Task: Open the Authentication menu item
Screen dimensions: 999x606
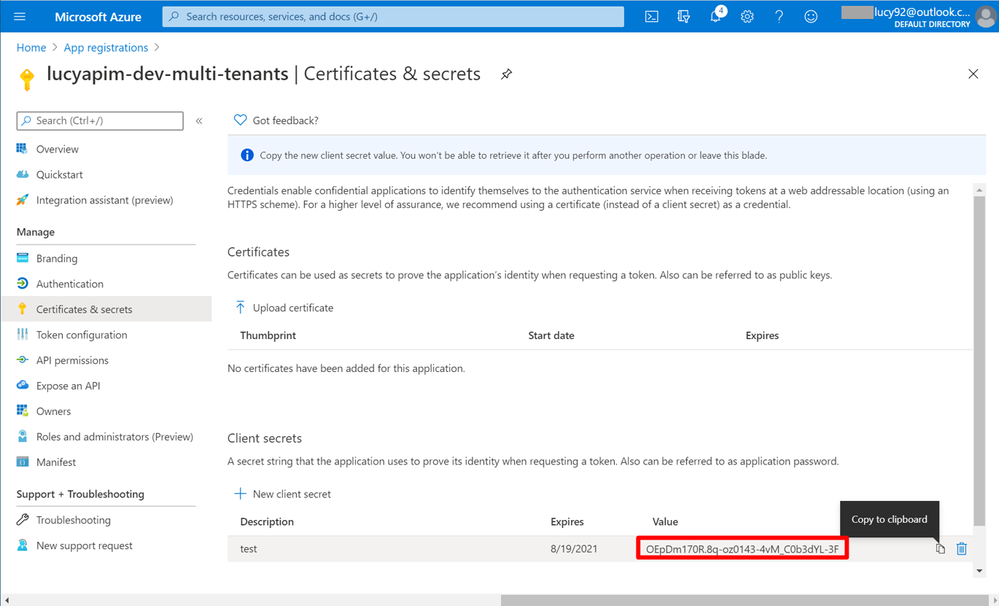Action: [69, 284]
